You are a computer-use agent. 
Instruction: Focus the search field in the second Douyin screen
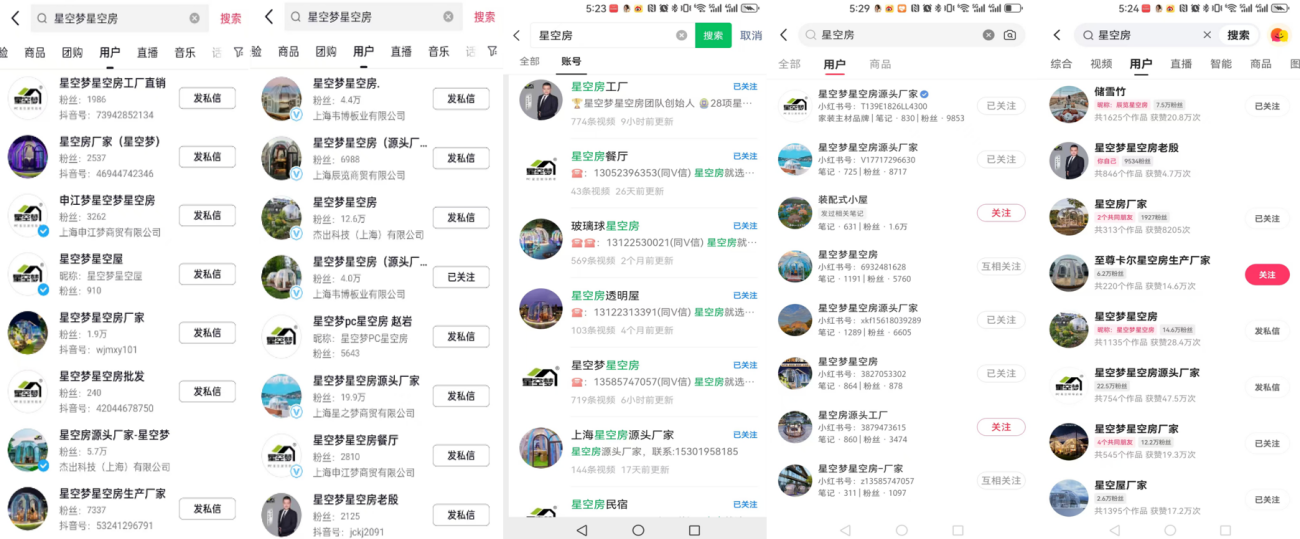(373, 17)
